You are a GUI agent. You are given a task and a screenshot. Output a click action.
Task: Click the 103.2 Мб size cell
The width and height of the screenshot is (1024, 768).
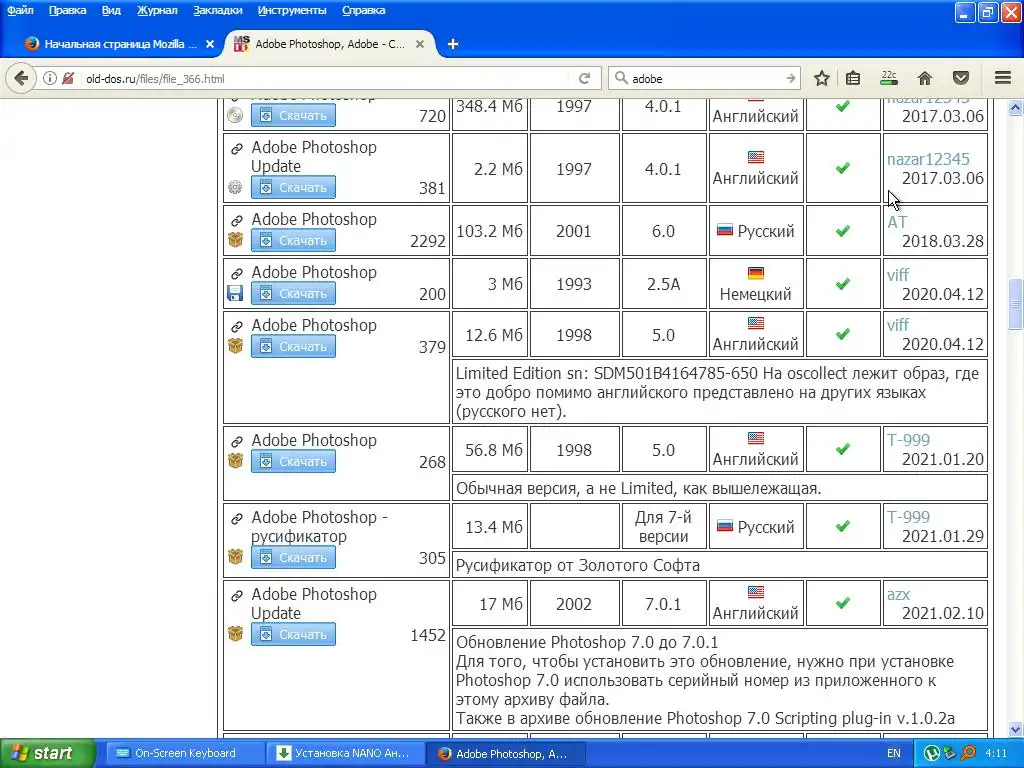(489, 231)
